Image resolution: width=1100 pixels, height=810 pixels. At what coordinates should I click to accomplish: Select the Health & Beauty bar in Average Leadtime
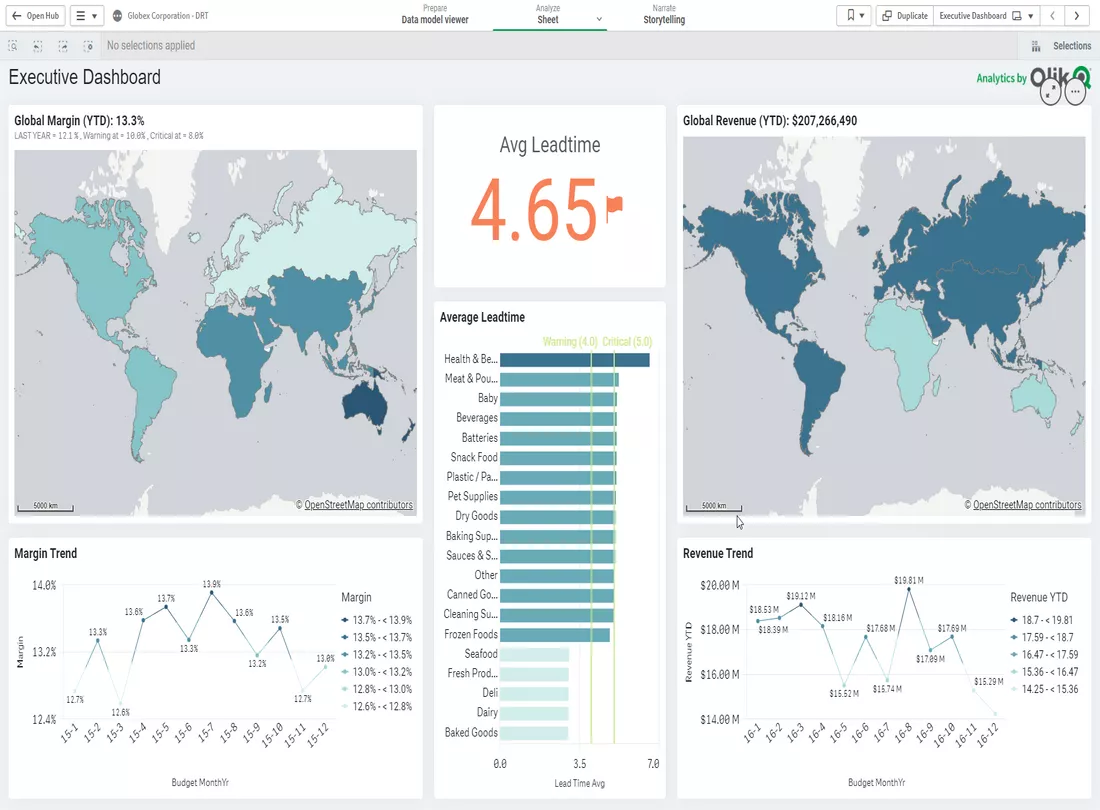point(570,358)
